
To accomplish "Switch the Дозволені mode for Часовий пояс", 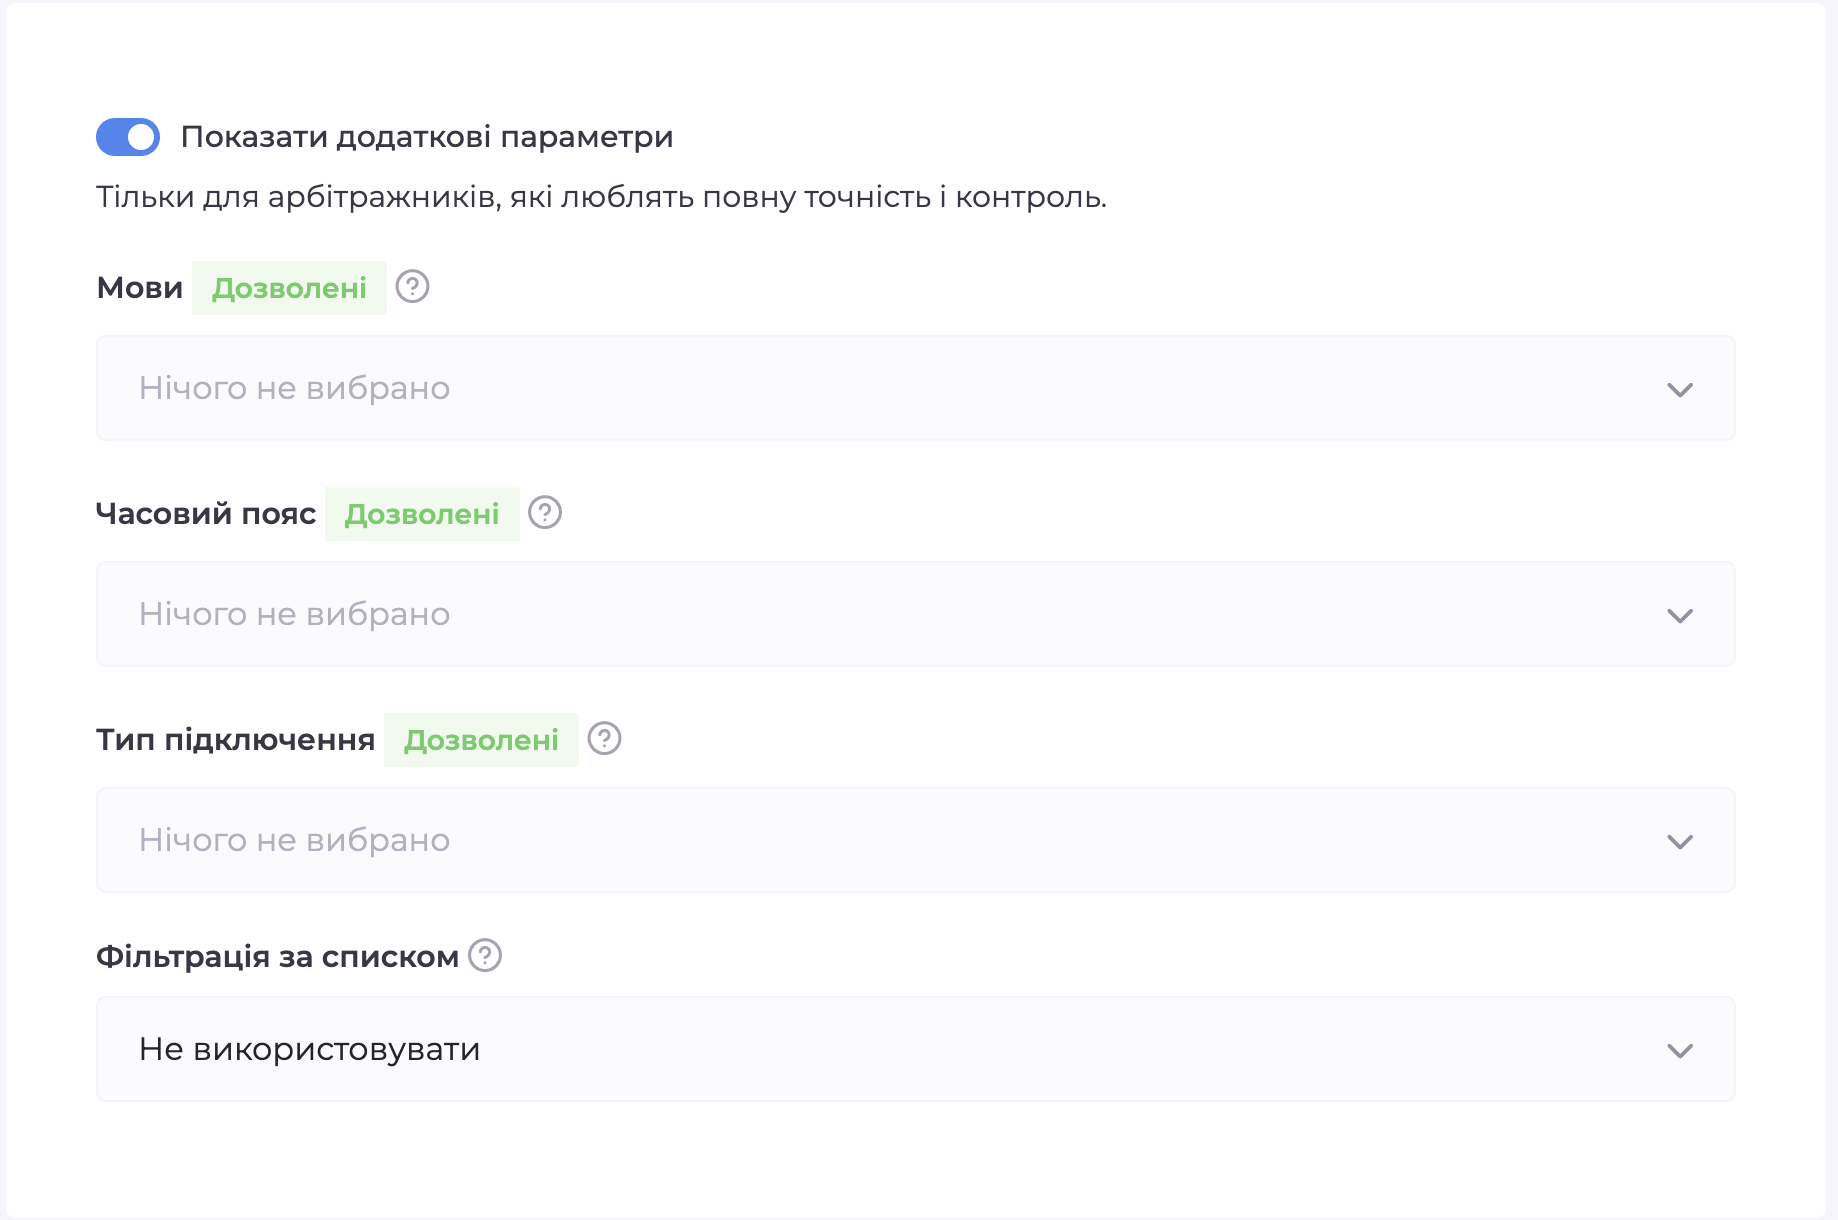I will (x=421, y=513).
